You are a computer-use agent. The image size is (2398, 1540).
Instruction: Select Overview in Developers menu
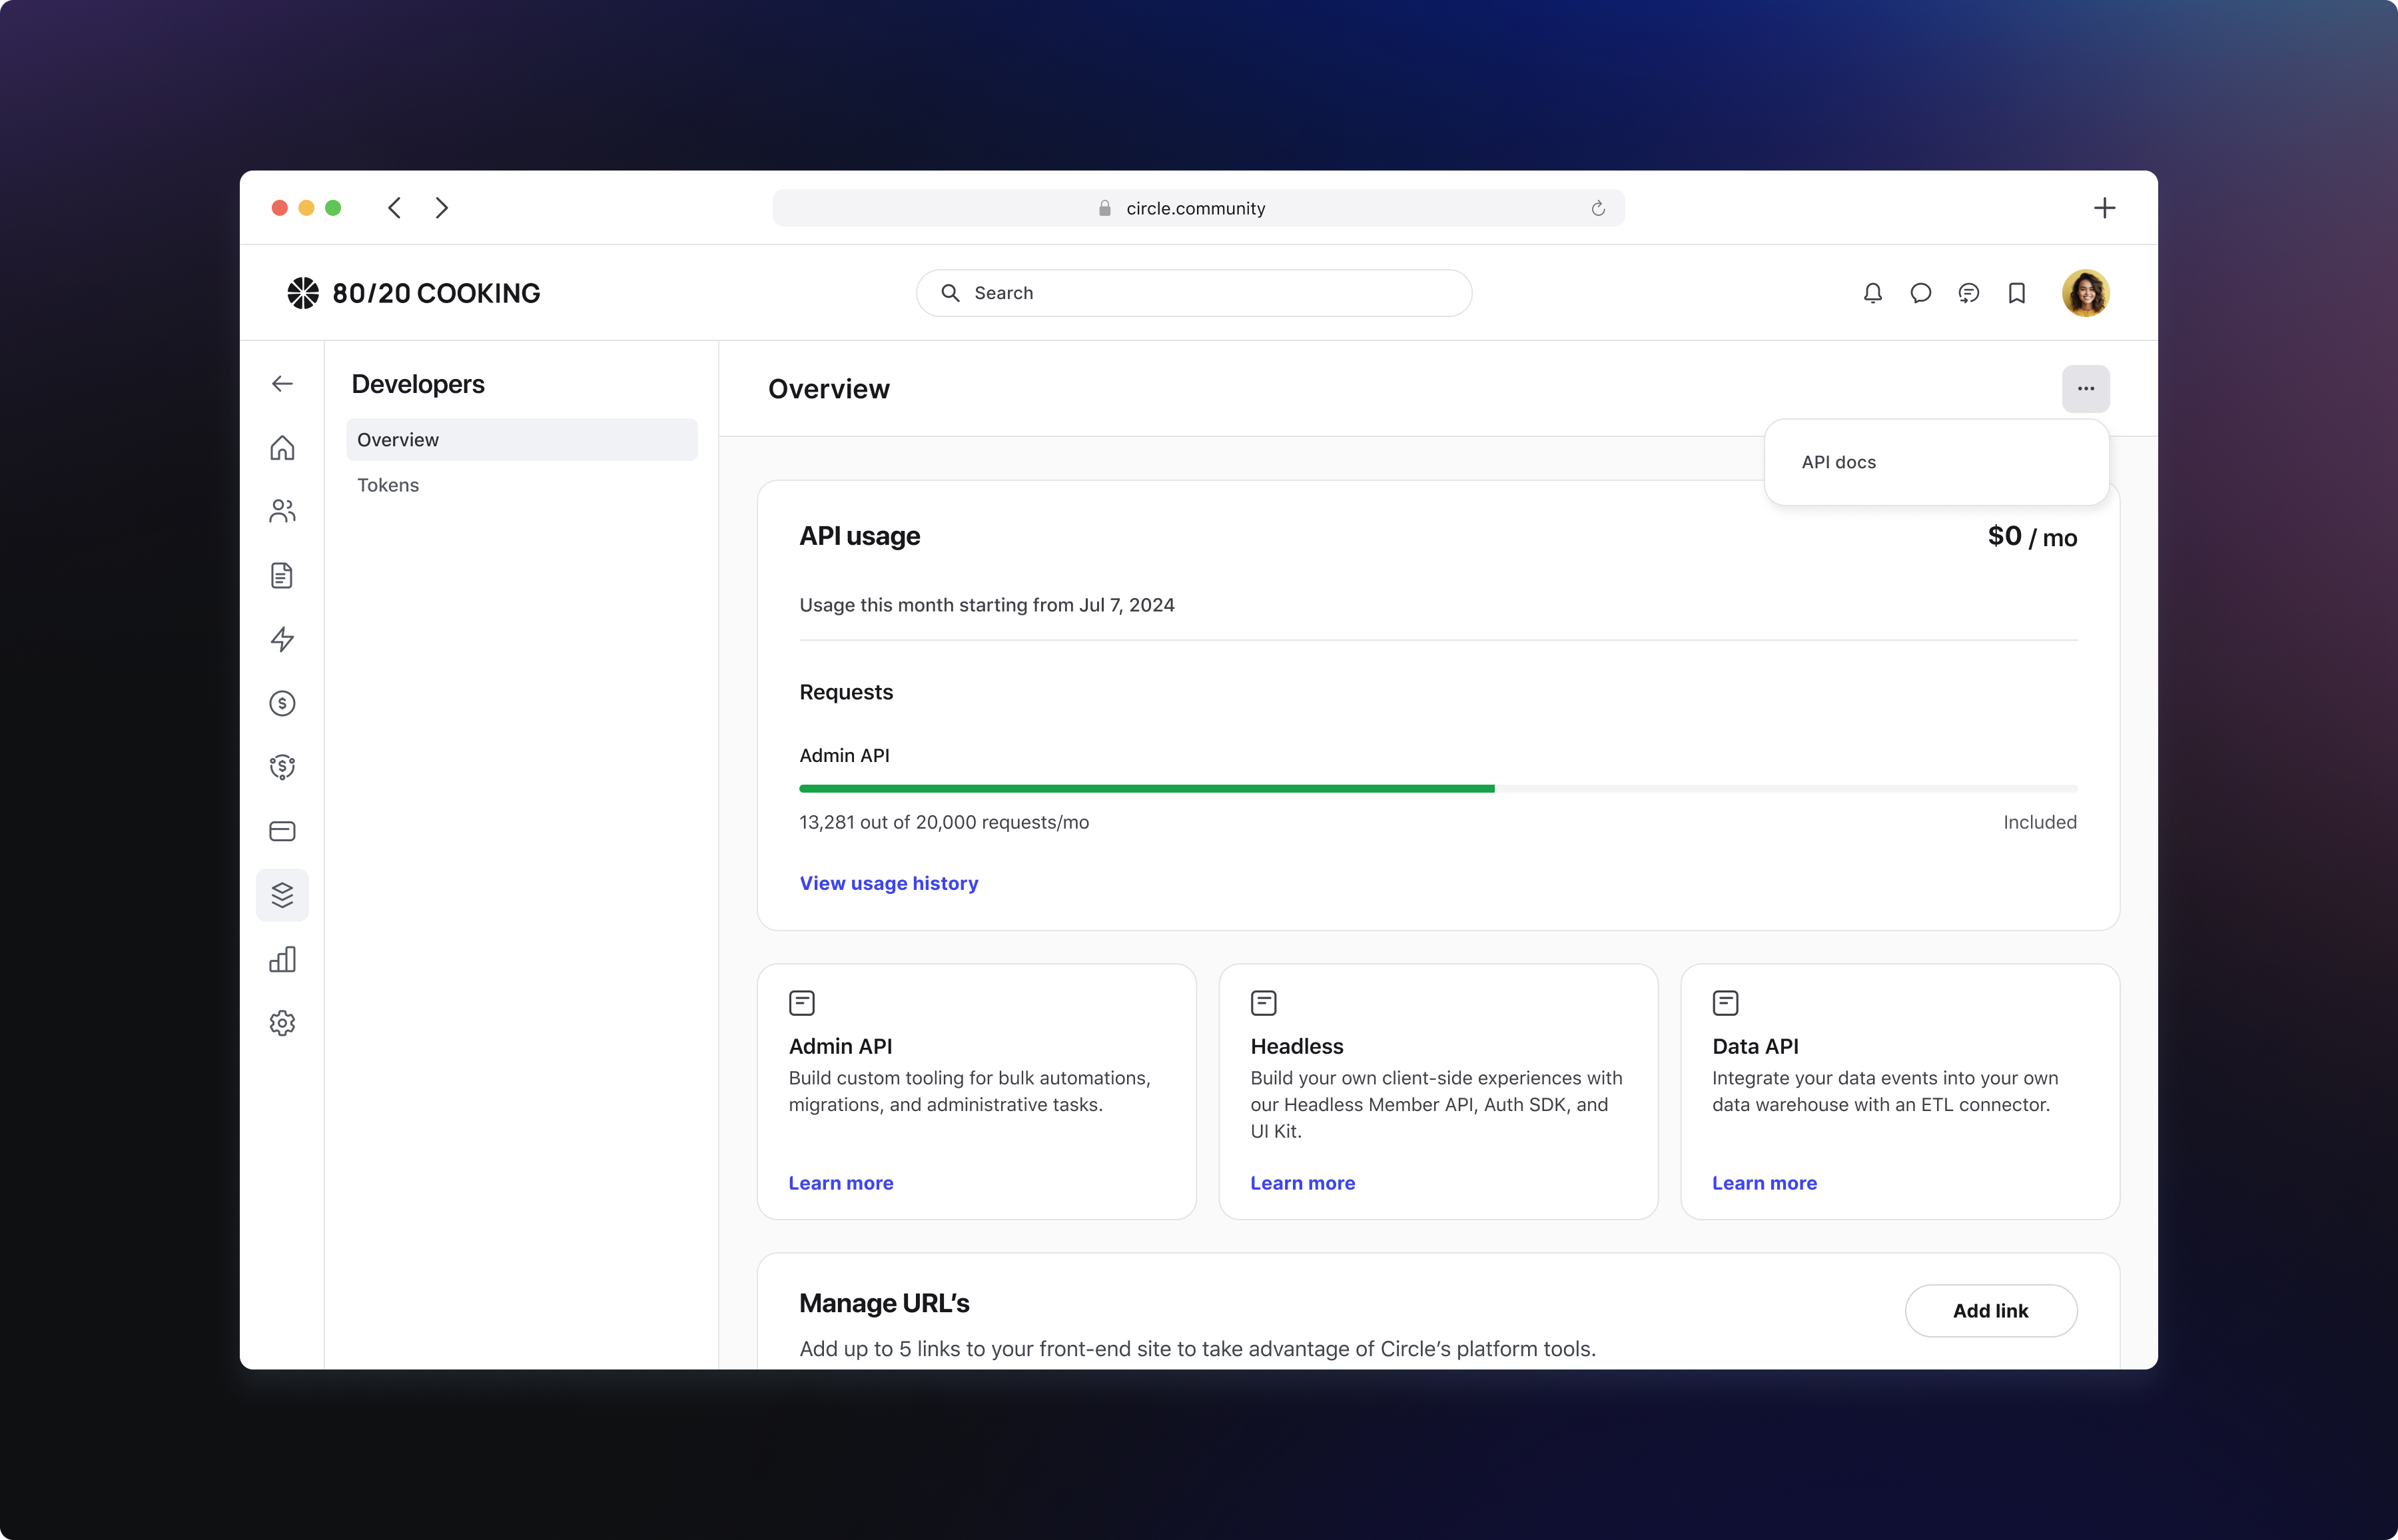point(522,440)
